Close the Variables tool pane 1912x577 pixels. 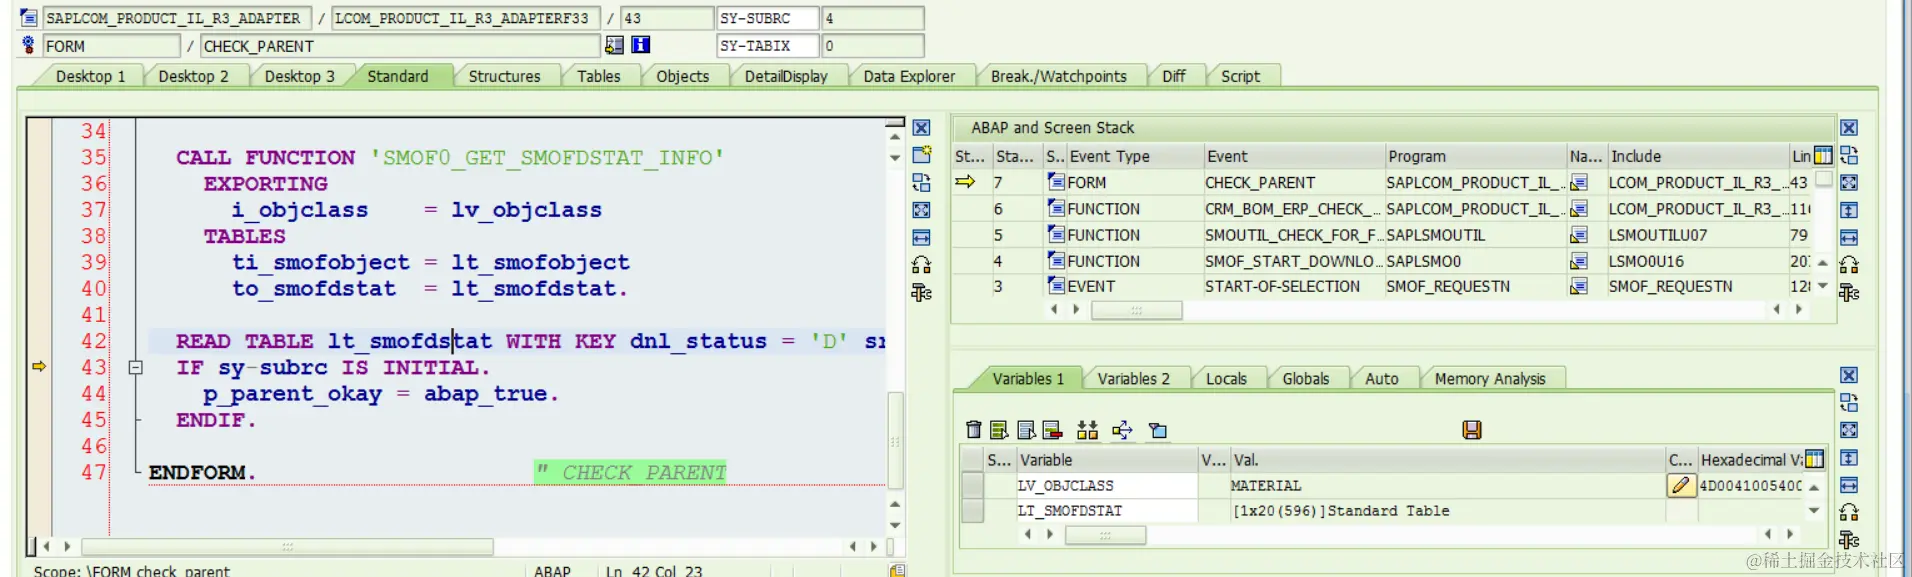tap(1849, 375)
